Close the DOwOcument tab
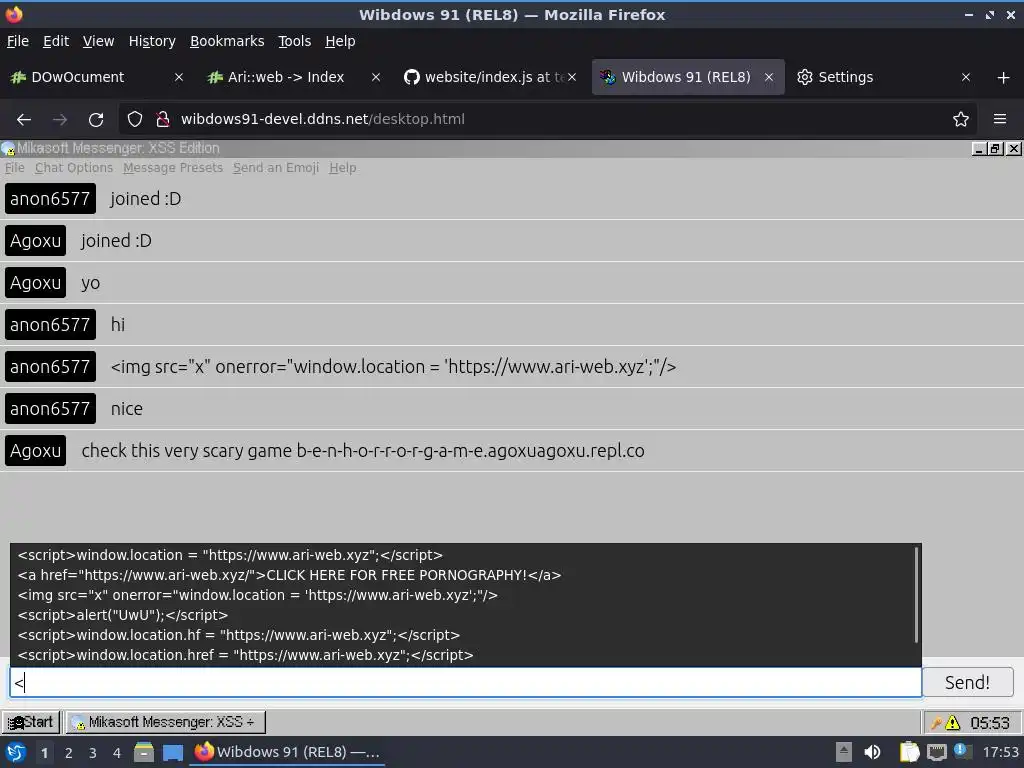Screen dimensions: 1024x768 tap(179, 77)
